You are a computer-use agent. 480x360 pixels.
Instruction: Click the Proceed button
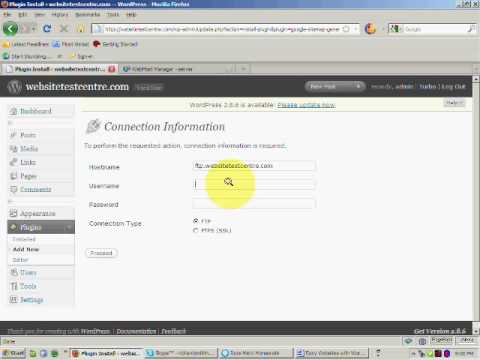pos(101,253)
